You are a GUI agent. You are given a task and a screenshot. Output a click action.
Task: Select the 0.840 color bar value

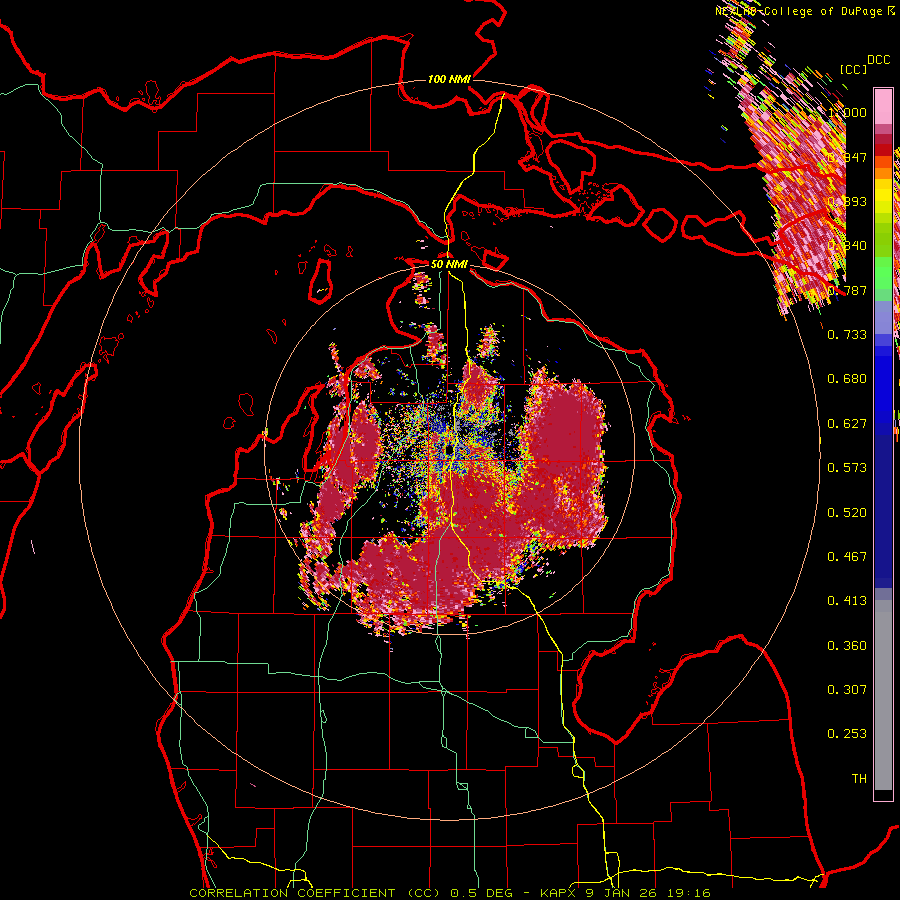[847, 246]
